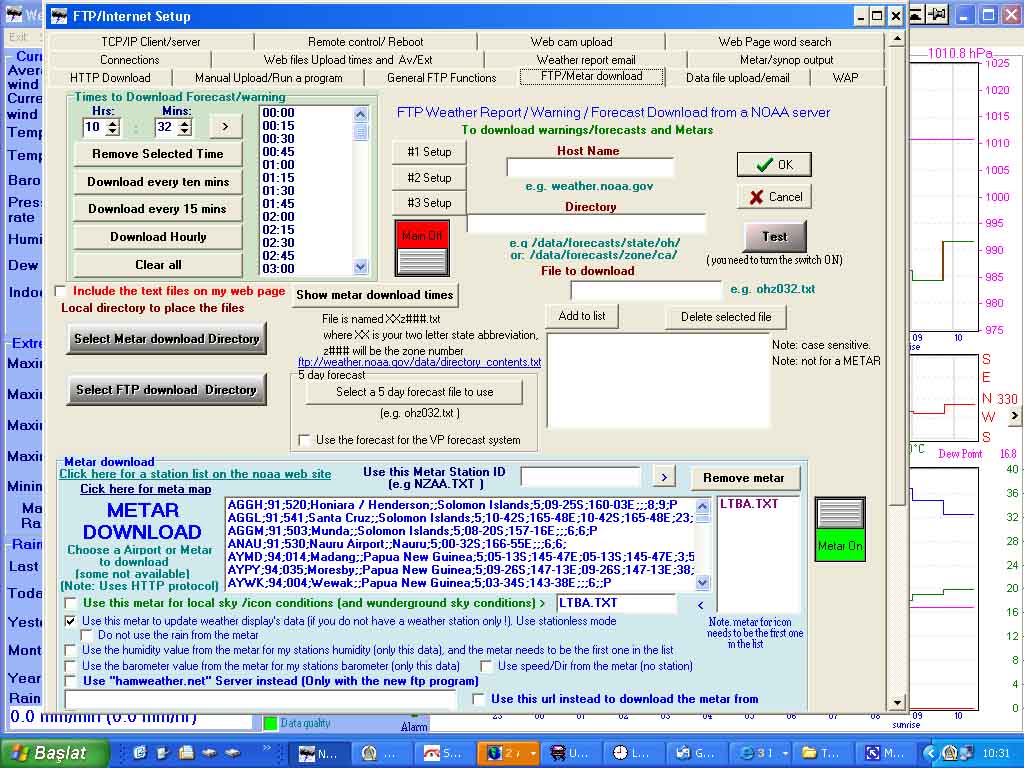
Task: Enable Include the text files on my web page
Action: click(61, 292)
